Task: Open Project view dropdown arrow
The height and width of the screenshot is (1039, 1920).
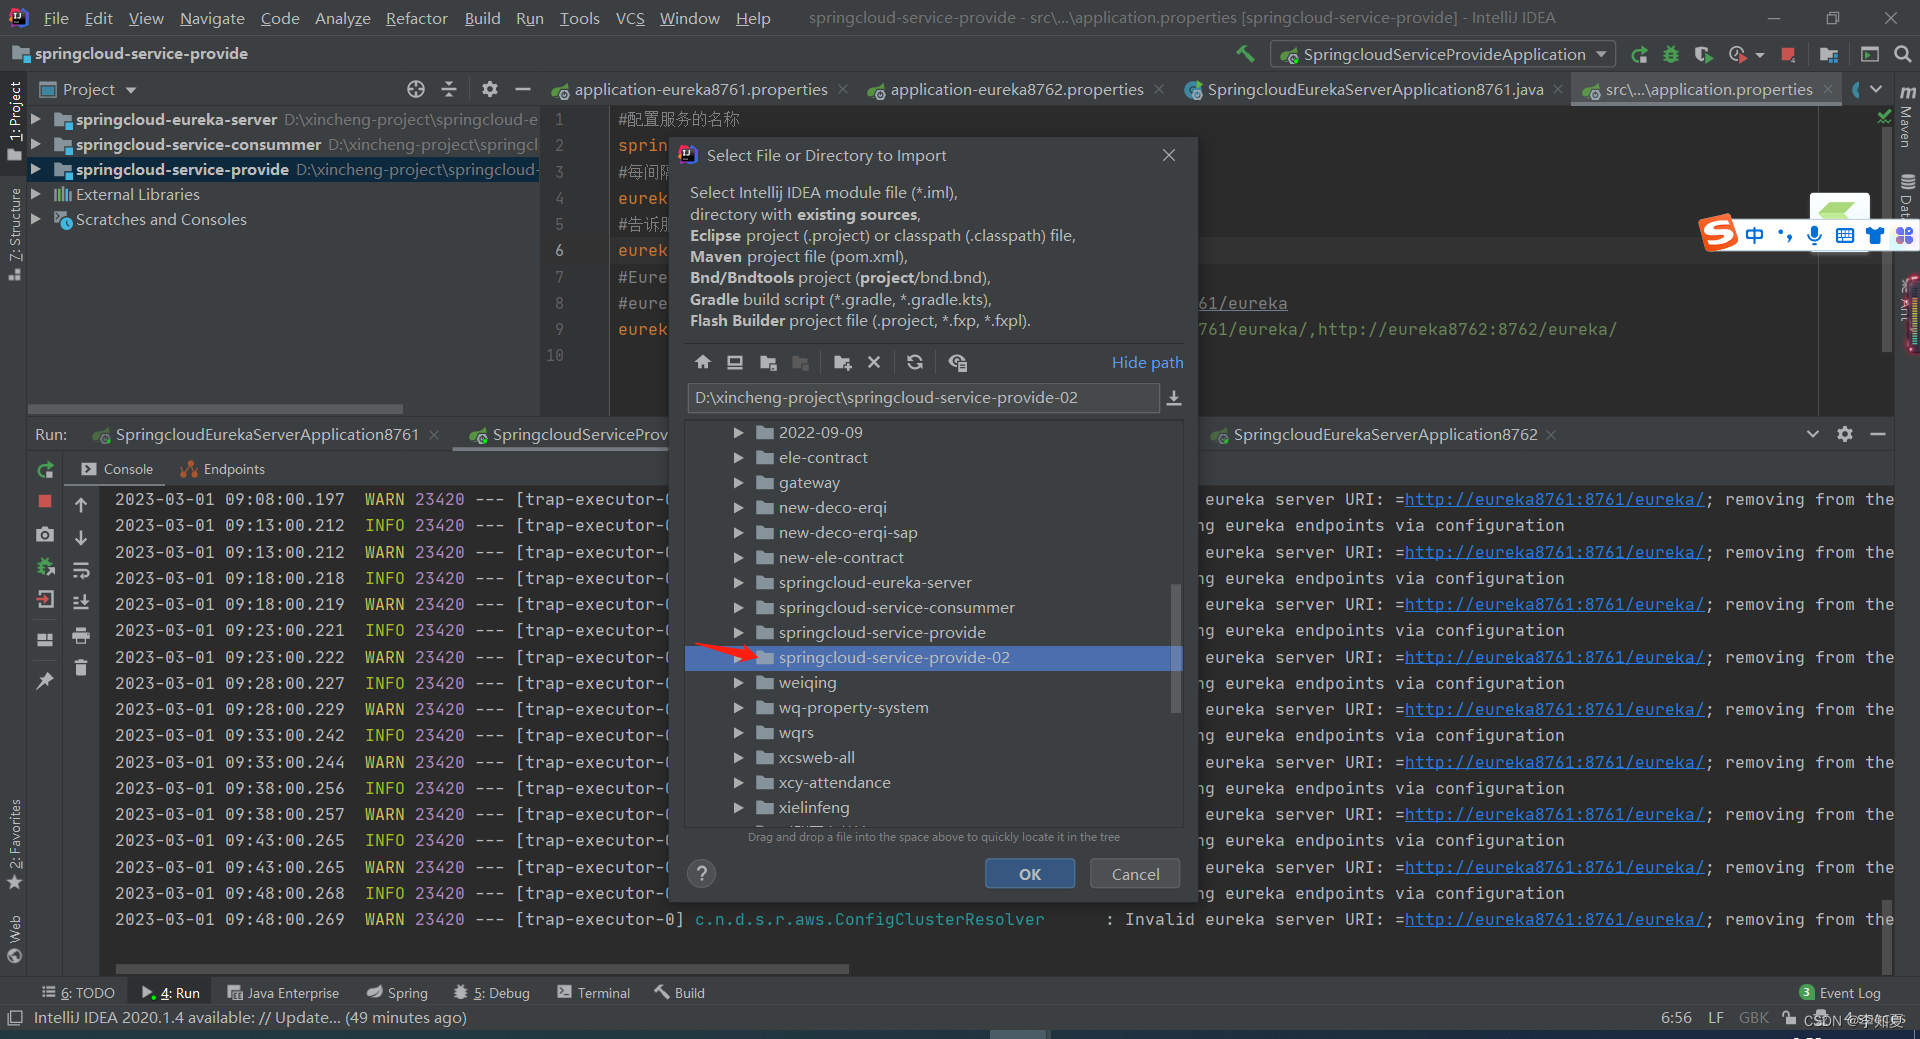Action: point(131,90)
